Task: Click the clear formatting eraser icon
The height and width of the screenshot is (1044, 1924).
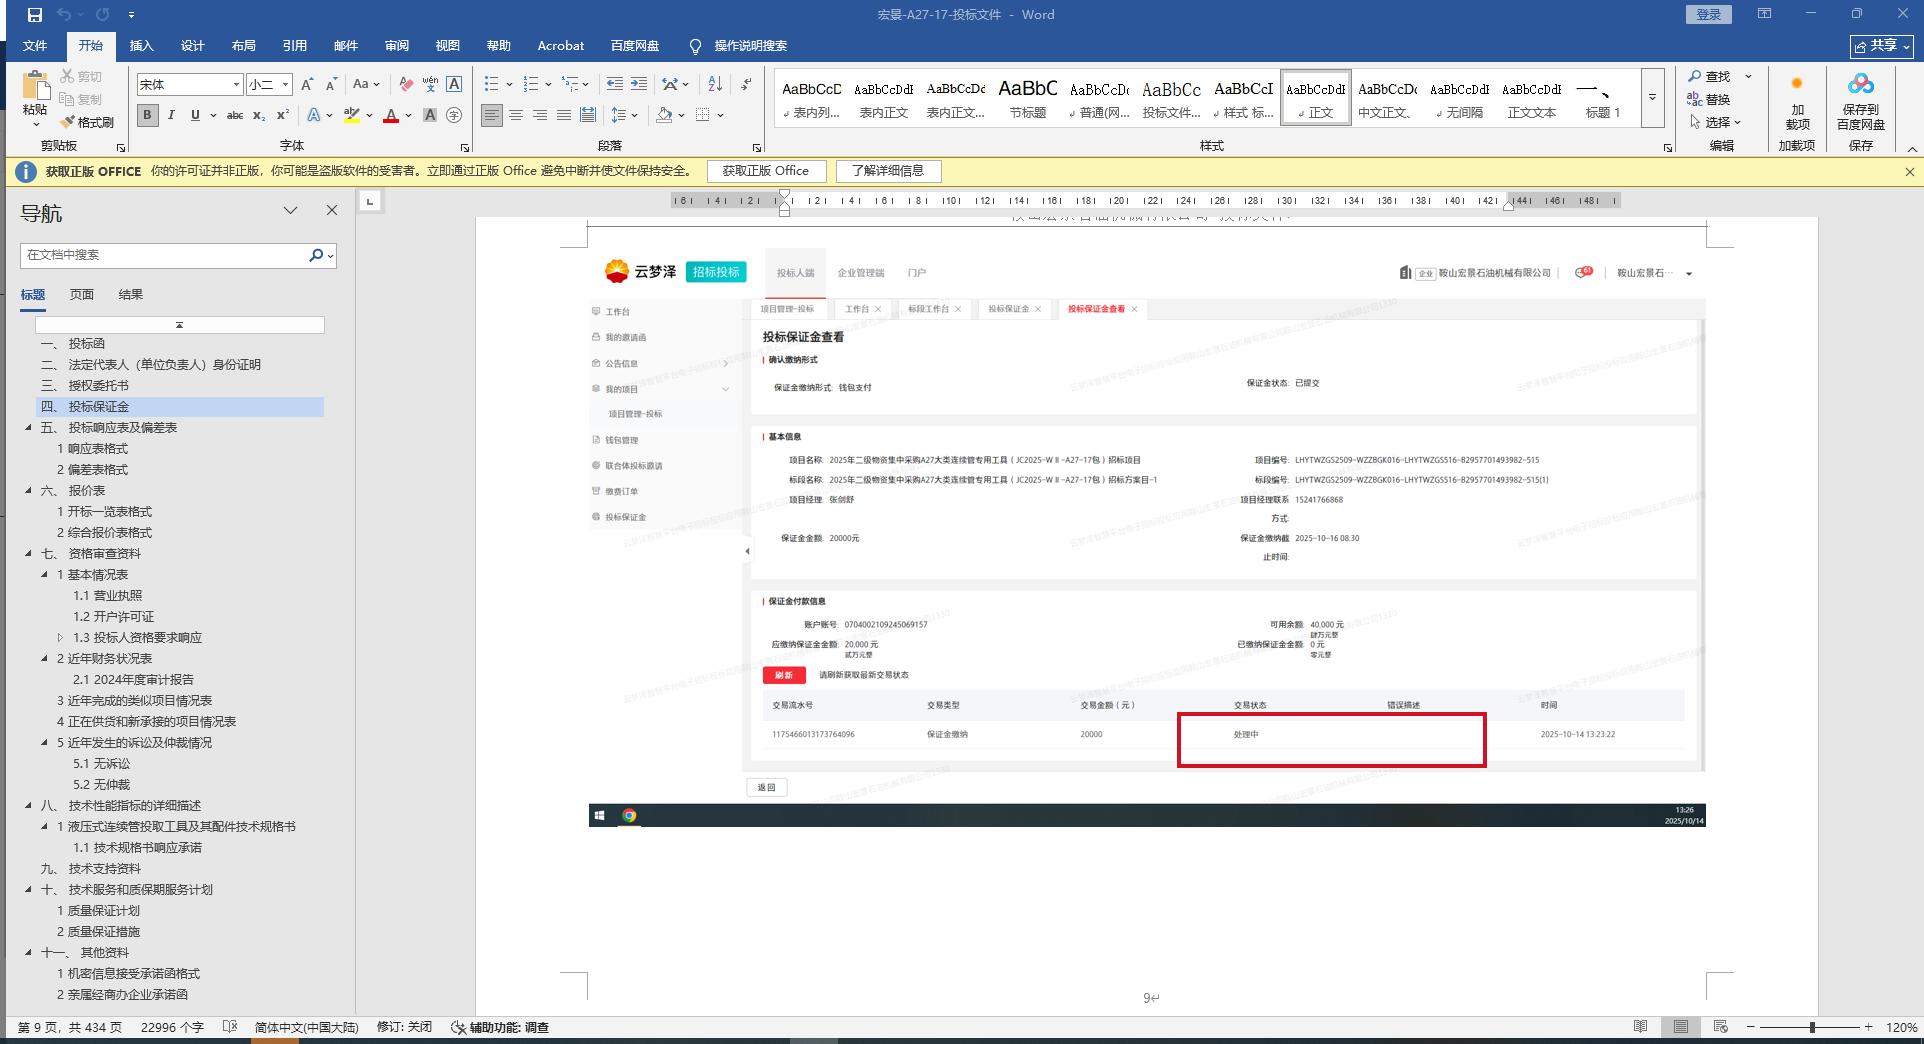Action: click(x=405, y=84)
